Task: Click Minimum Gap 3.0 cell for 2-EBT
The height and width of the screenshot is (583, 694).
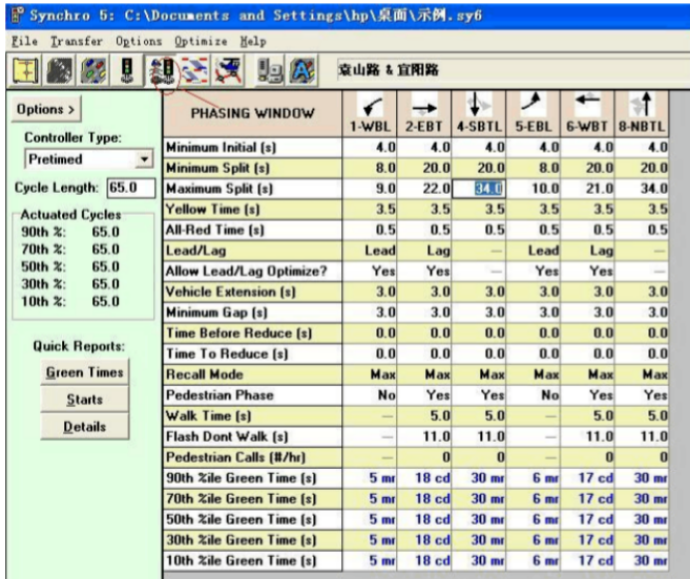Action: (x=424, y=313)
